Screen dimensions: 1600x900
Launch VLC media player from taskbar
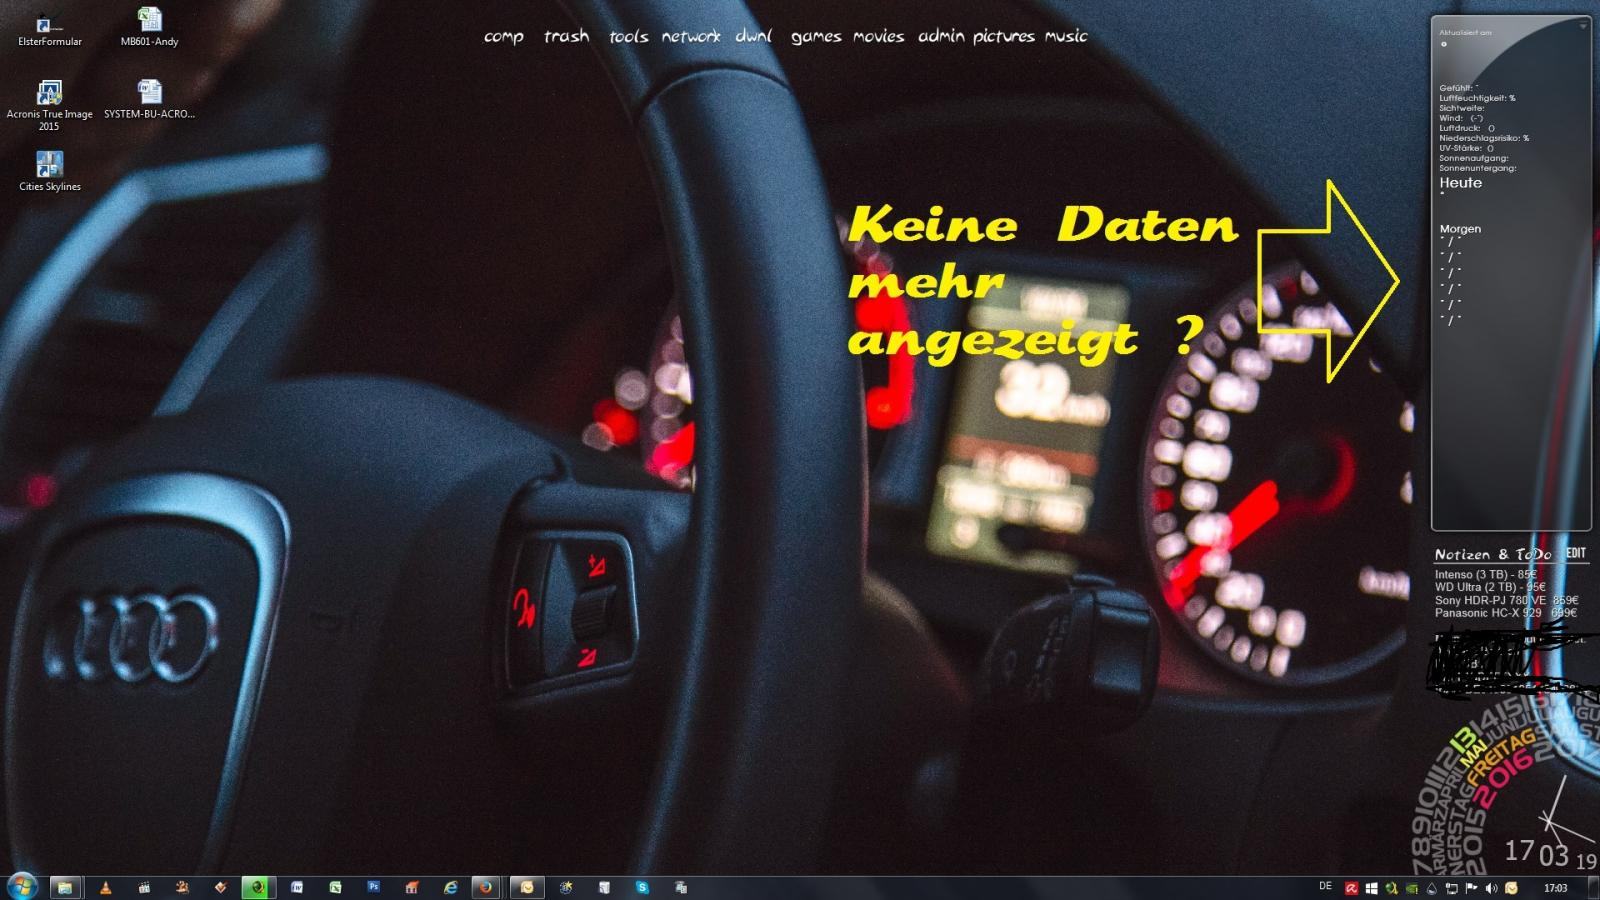[x=105, y=887]
